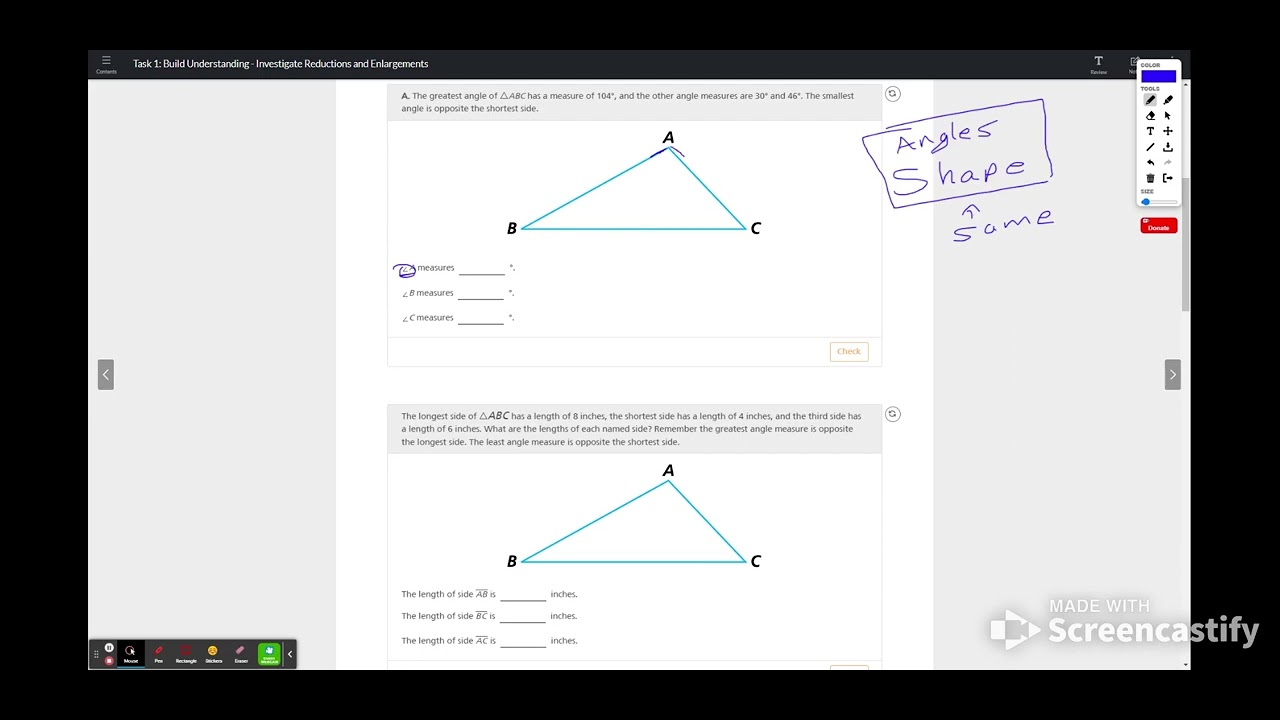The width and height of the screenshot is (1280, 720).
Task: Click the angle A measure field
Action: click(482, 268)
